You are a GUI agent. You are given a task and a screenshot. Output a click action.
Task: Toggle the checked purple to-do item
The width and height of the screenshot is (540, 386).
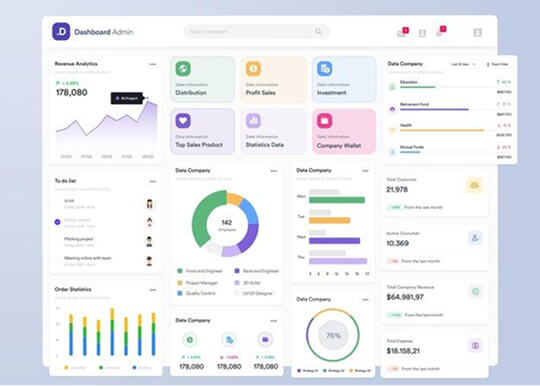tap(58, 222)
